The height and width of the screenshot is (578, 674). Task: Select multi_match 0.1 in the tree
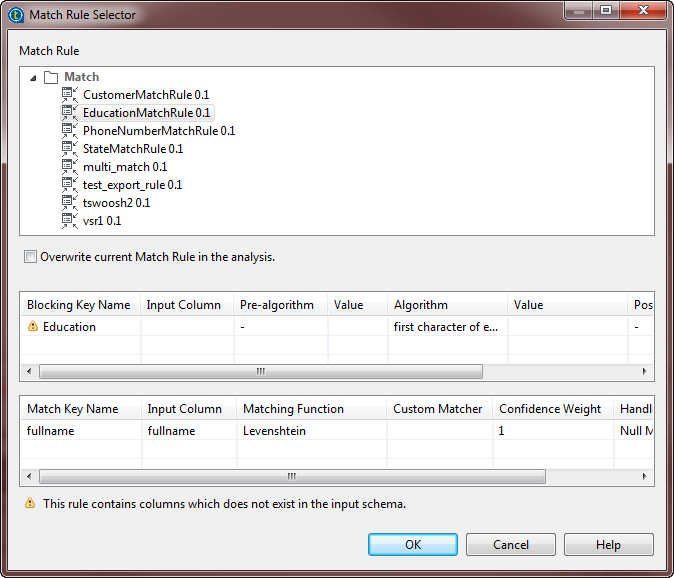pos(125,167)
